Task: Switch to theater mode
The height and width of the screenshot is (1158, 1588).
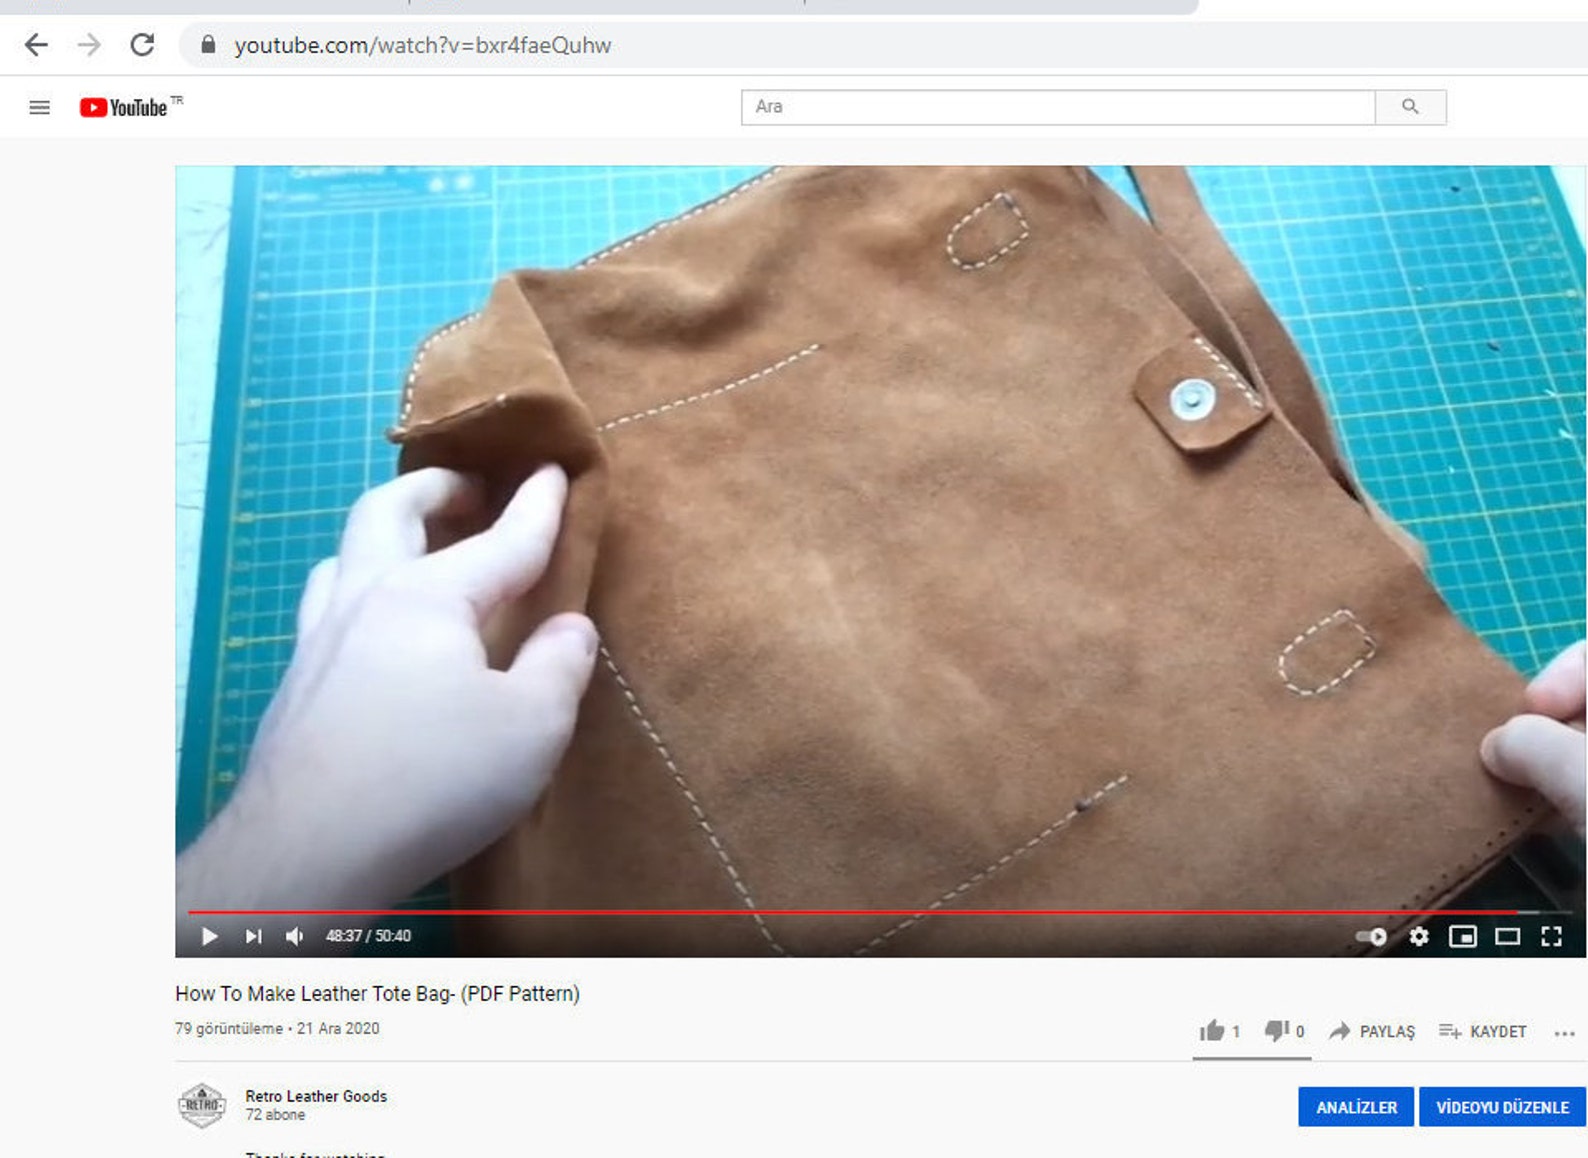Action: point(1507,936)
